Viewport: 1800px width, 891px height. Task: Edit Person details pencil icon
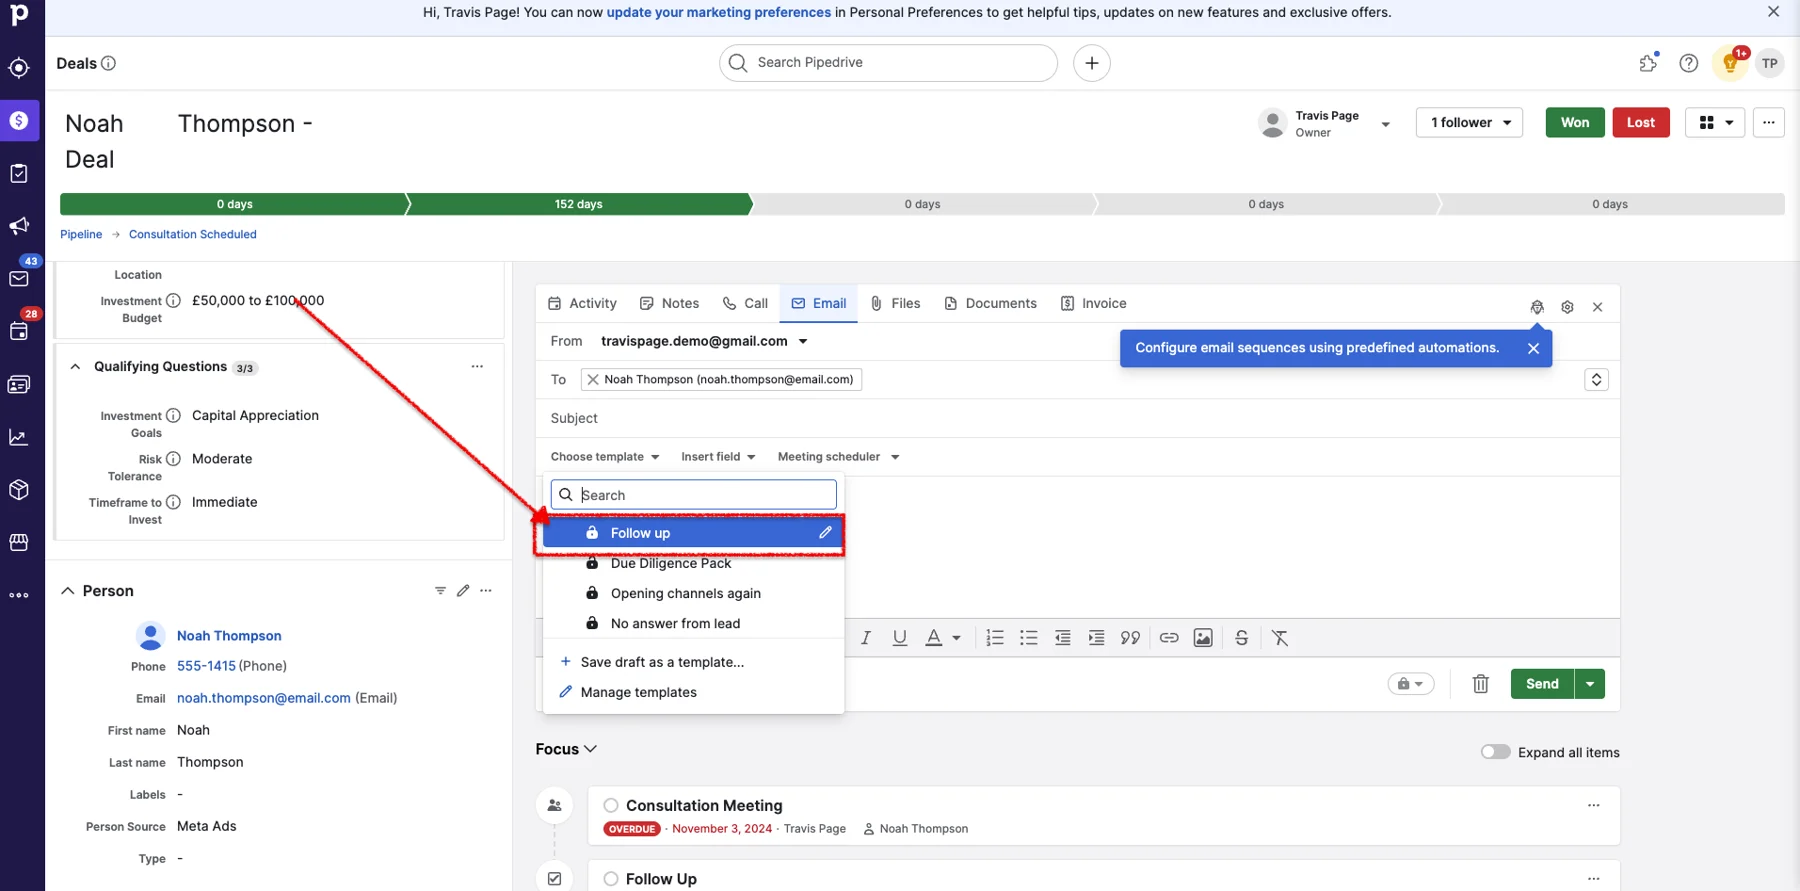[x=463, y=591]
